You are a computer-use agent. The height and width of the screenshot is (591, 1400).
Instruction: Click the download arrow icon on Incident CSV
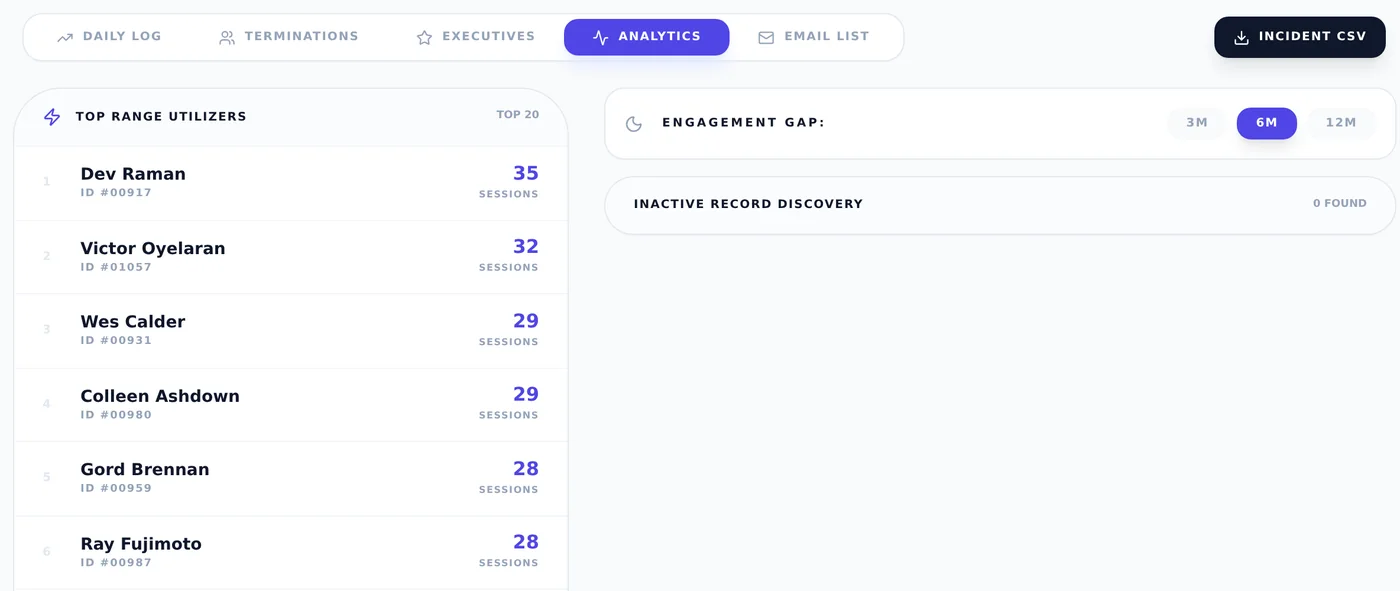pos(1241,37)
